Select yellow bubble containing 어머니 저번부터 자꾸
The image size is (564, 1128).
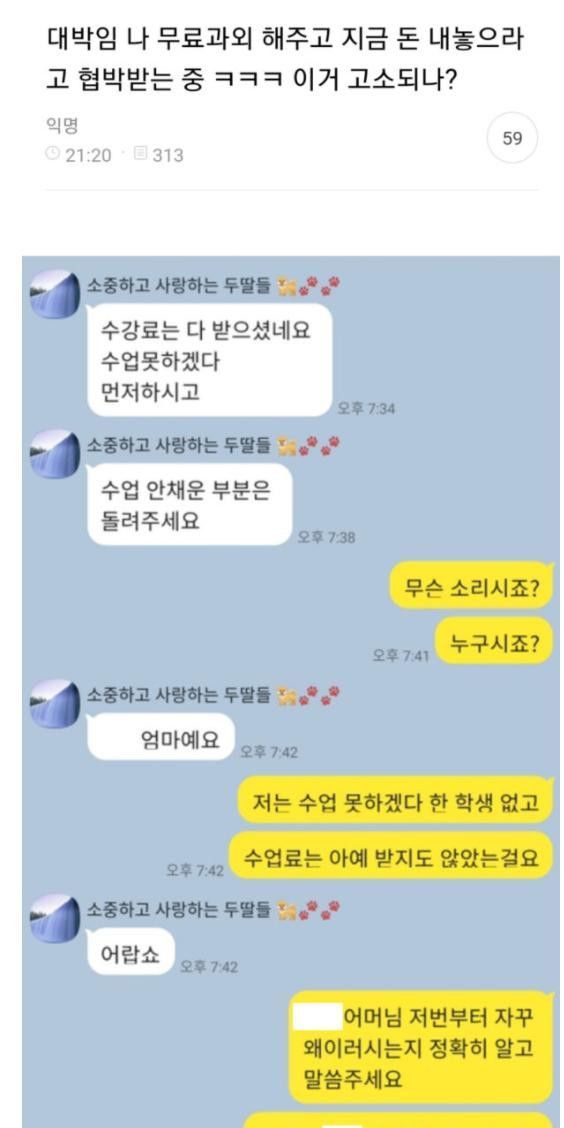(422, 1047)
